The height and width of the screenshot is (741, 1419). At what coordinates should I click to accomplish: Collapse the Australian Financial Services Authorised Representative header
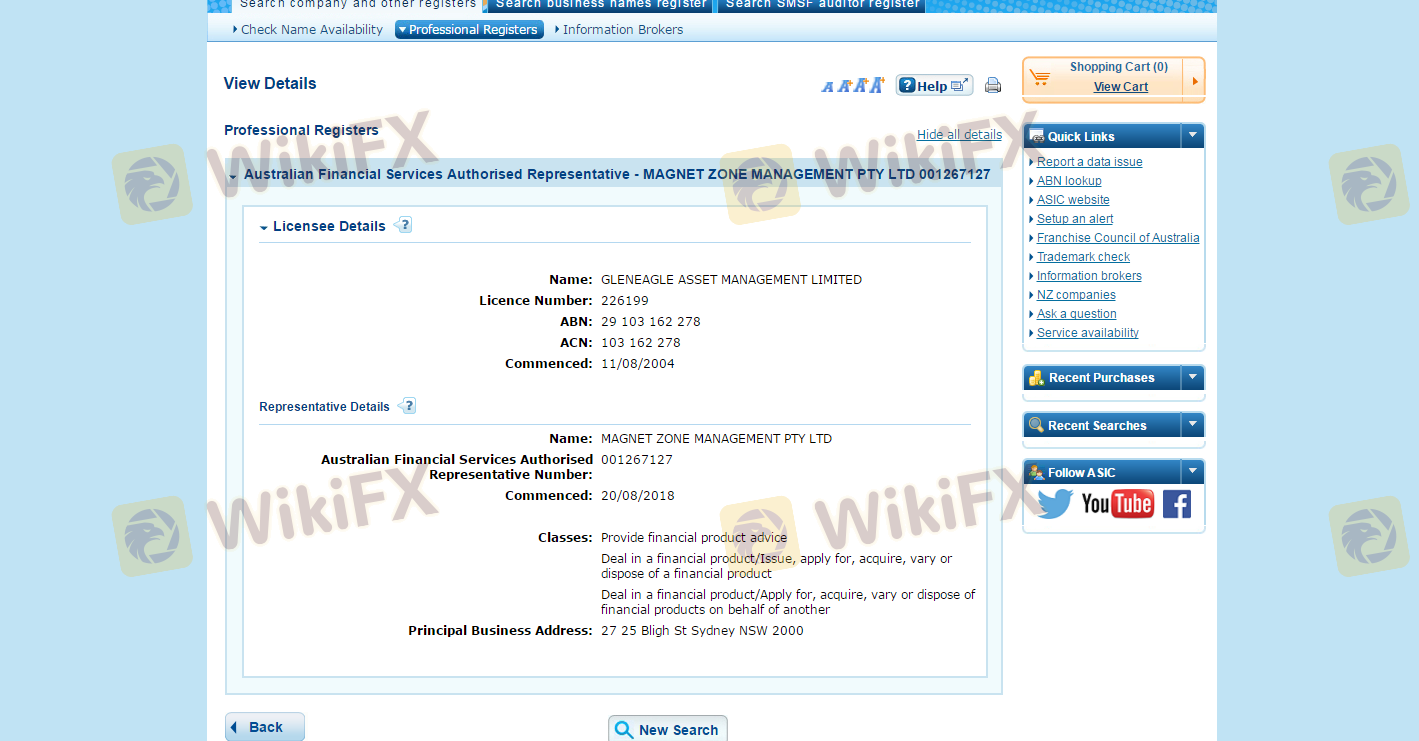coord(233,176)
